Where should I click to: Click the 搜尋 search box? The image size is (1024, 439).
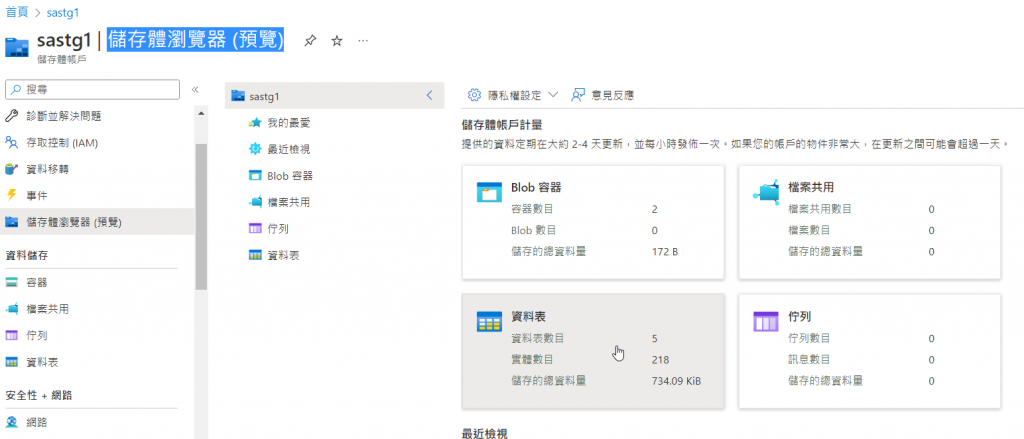(92, 89)
